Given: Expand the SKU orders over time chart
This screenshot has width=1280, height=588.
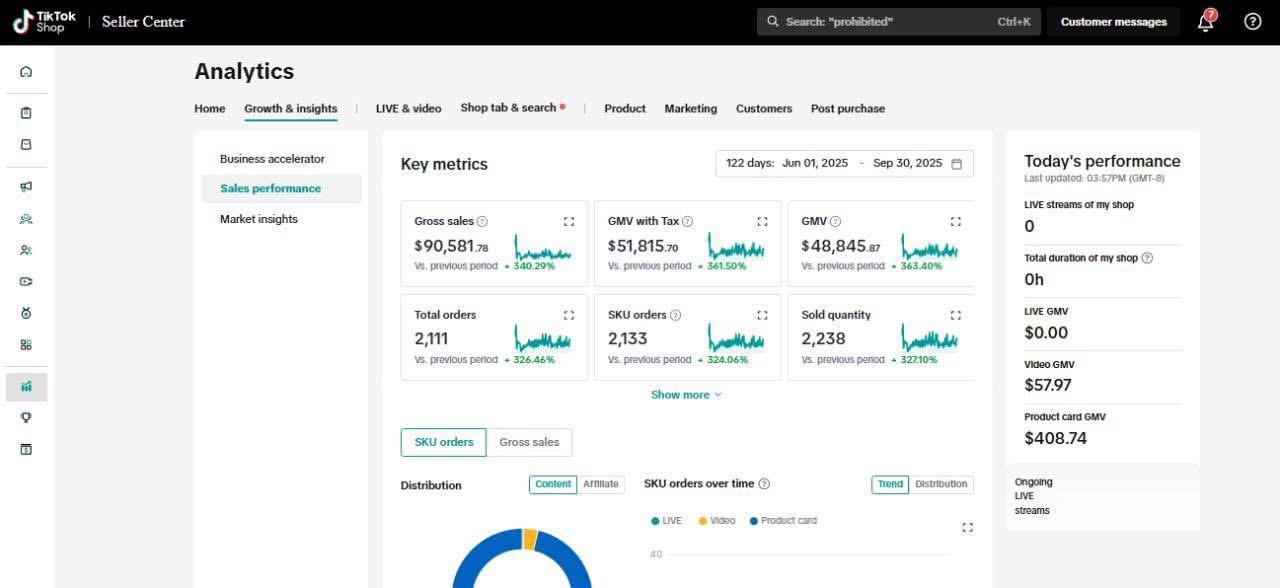Looking at the screenshot, I should coord(967,528).
